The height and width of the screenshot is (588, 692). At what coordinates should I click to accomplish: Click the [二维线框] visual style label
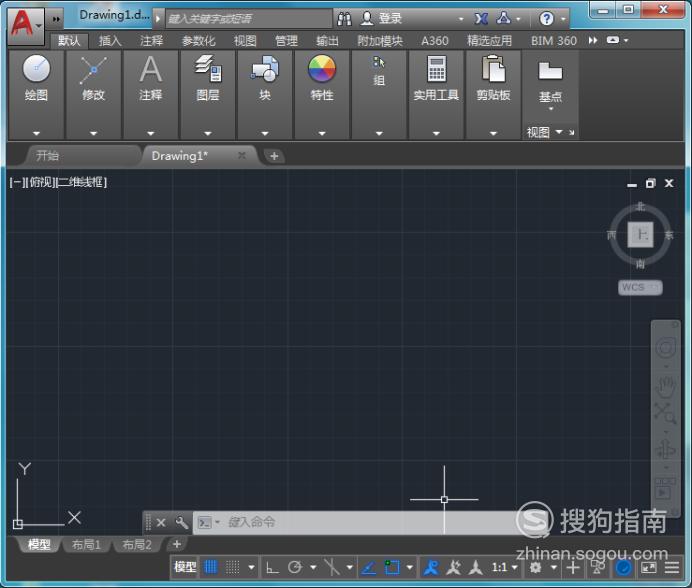pos(82,182)
